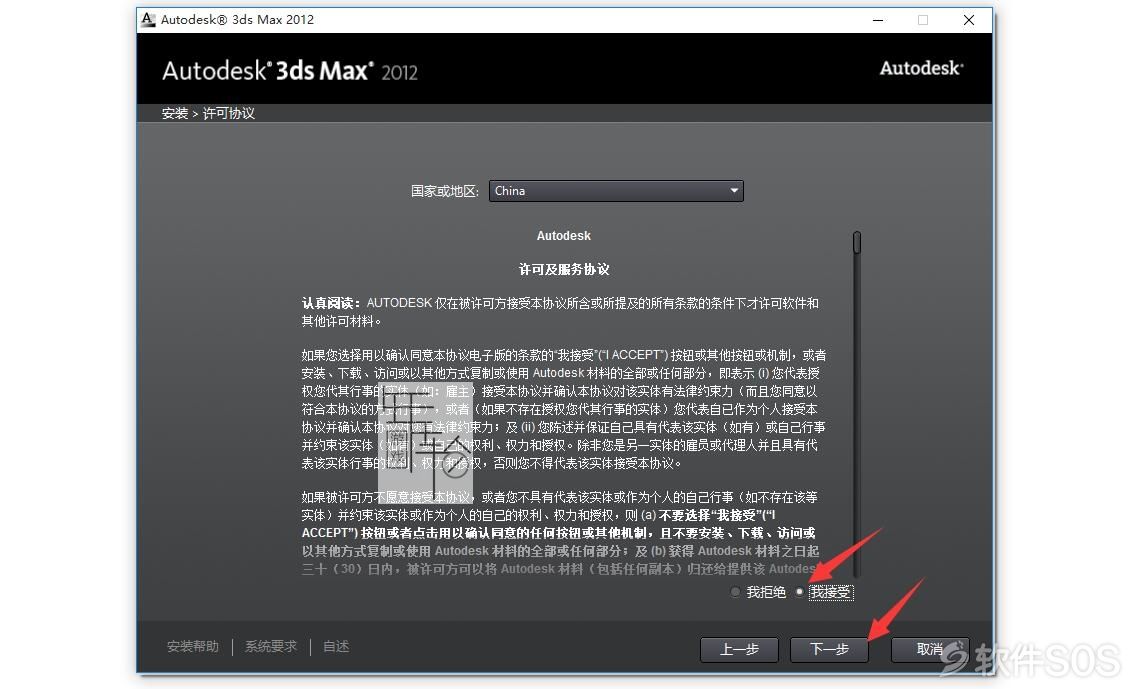The image size is (1137, 689).
Task: Click the 取消 (Cancel) button
Action: 930,649
